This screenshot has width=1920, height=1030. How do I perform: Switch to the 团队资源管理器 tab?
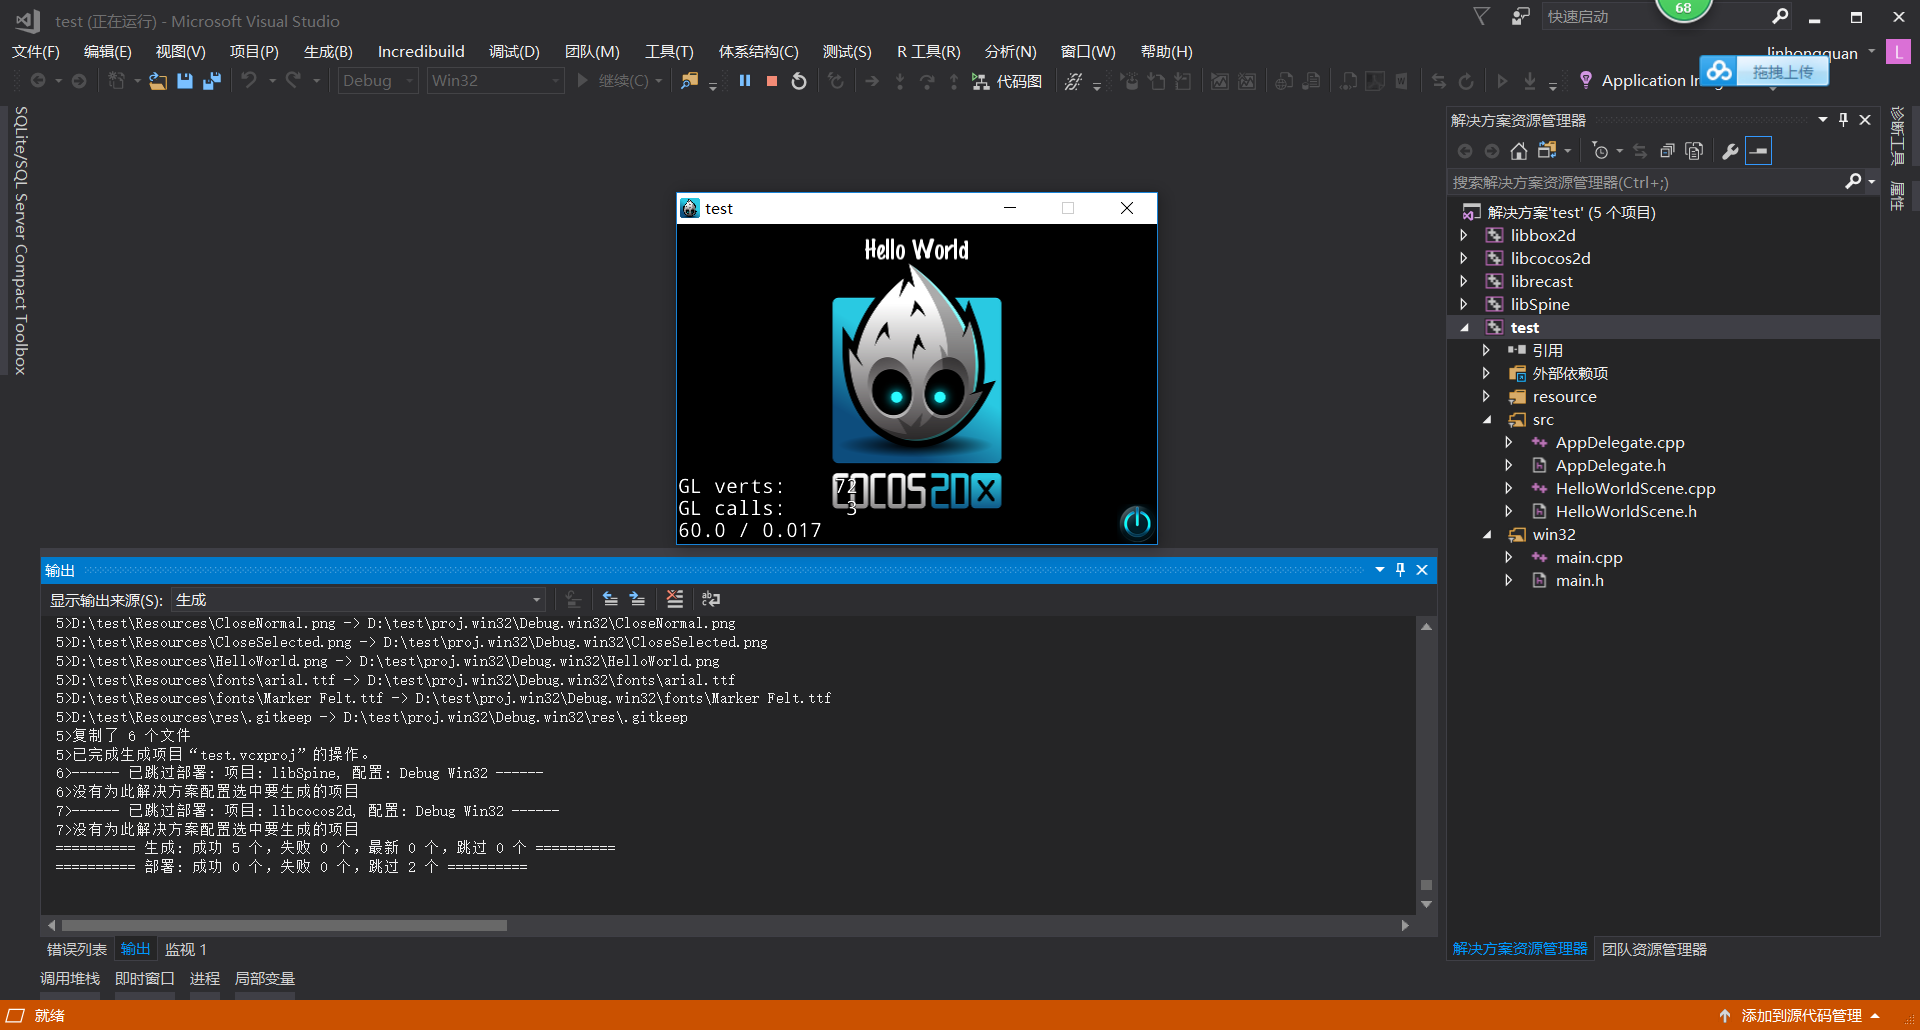[1654, 949]
